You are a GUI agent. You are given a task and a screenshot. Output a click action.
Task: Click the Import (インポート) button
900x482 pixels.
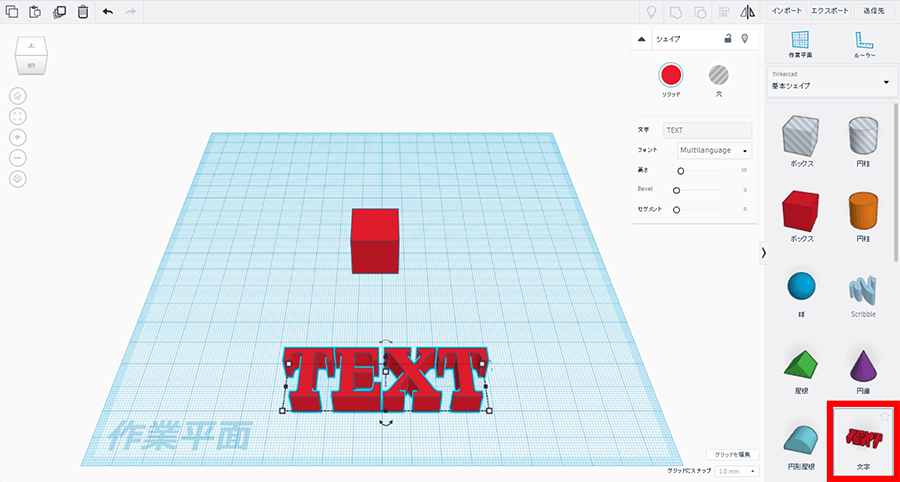[x=786, y=11]
